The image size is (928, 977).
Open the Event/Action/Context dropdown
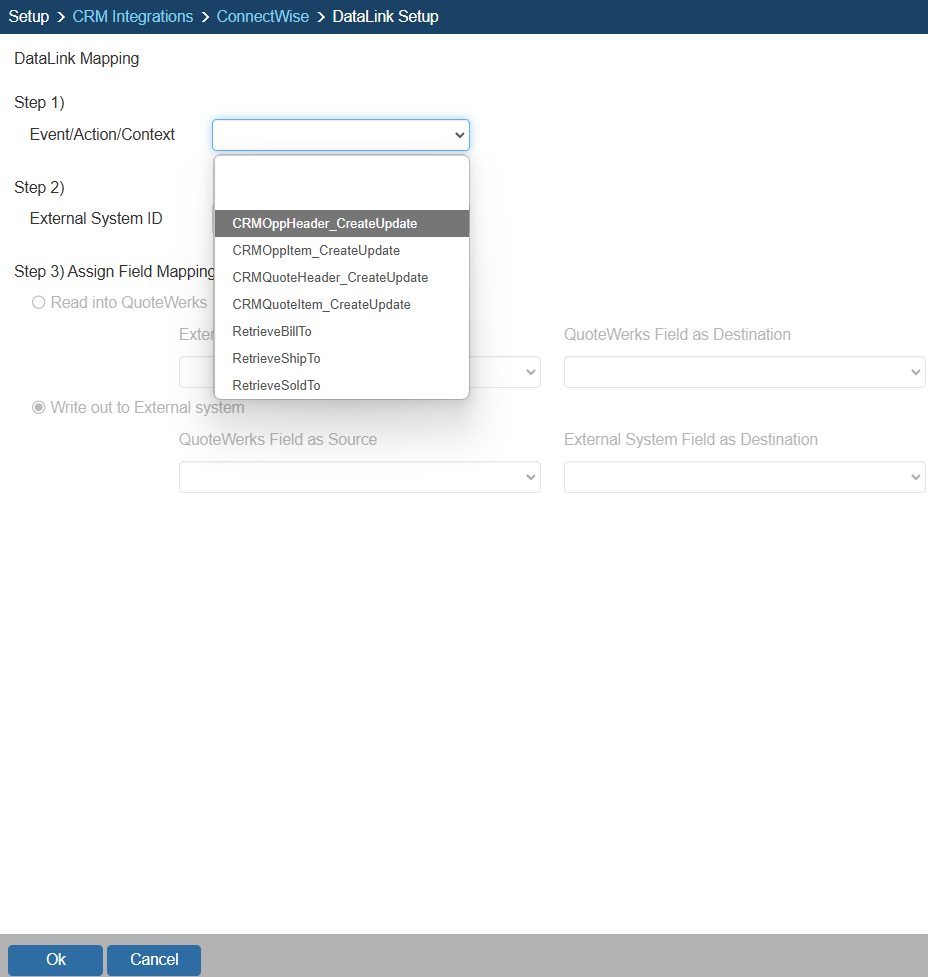pos(340,135)
